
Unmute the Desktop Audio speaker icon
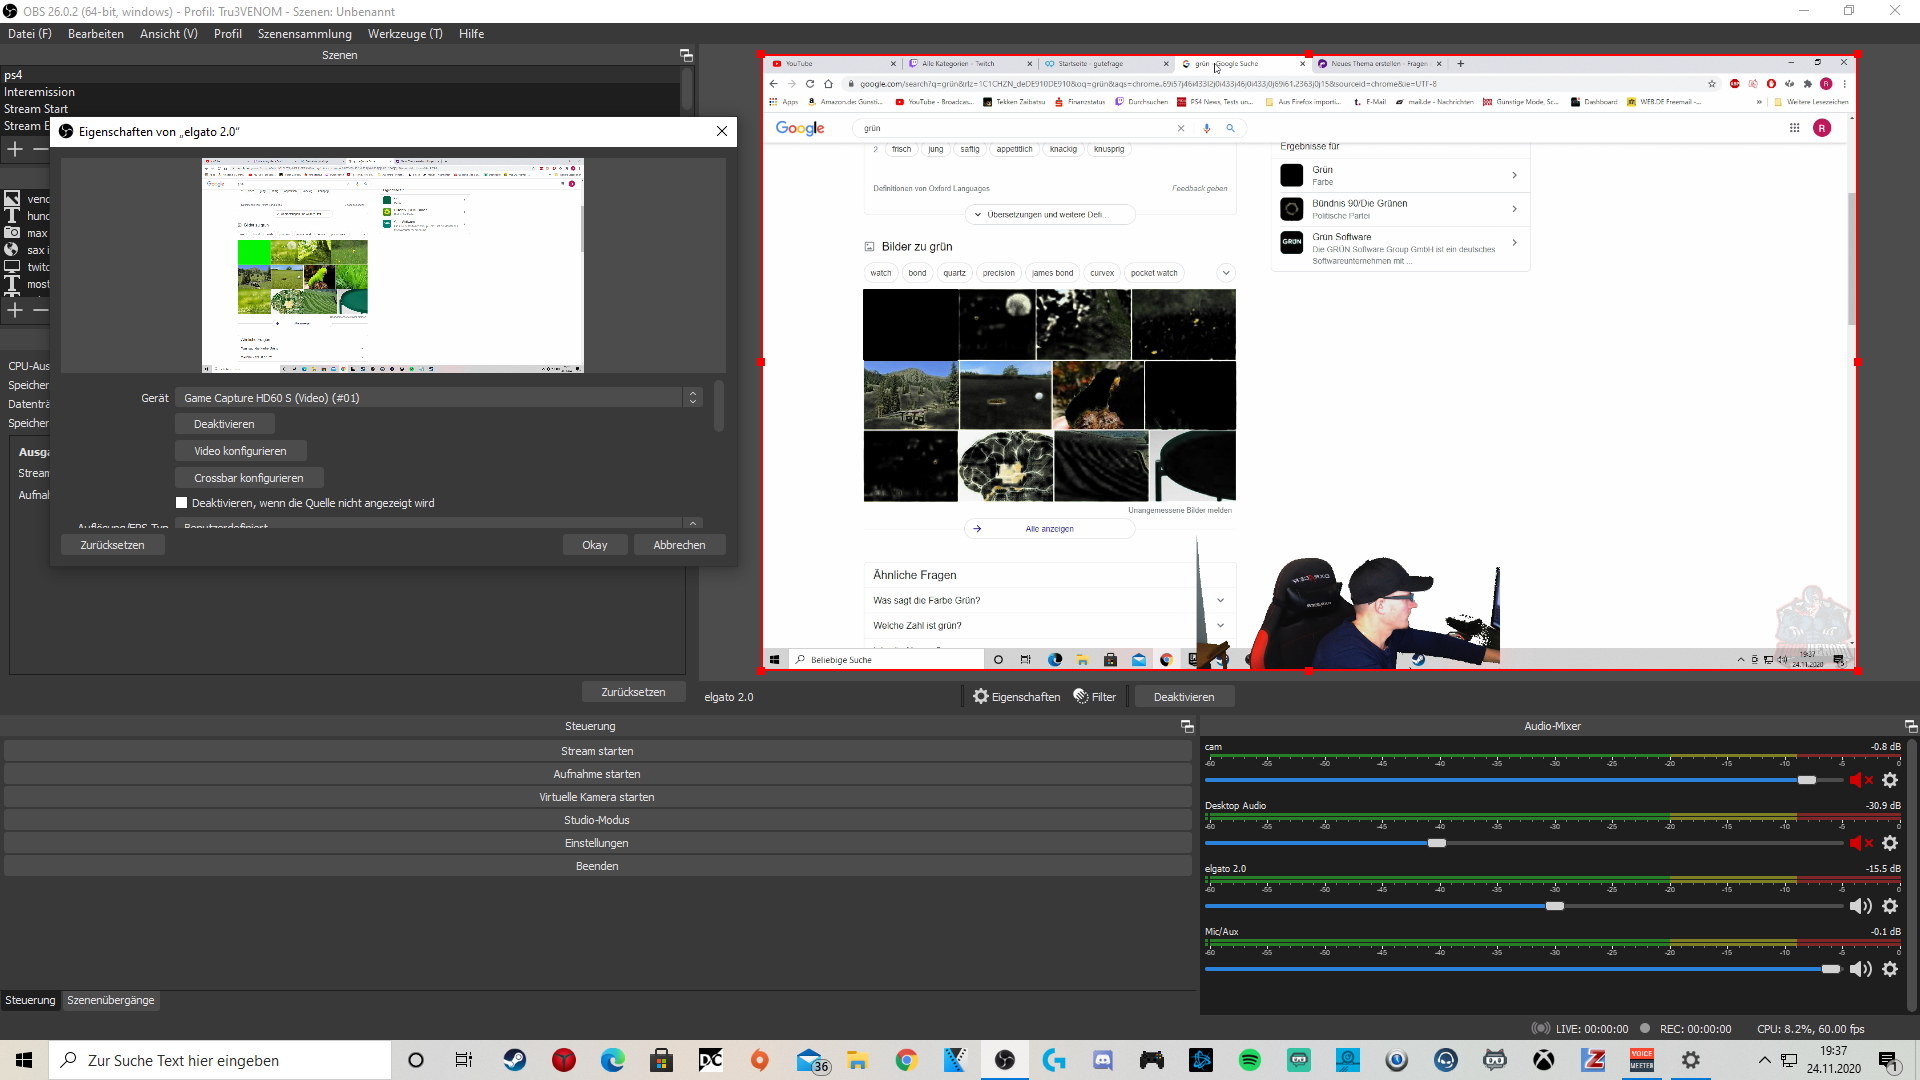1860,843
